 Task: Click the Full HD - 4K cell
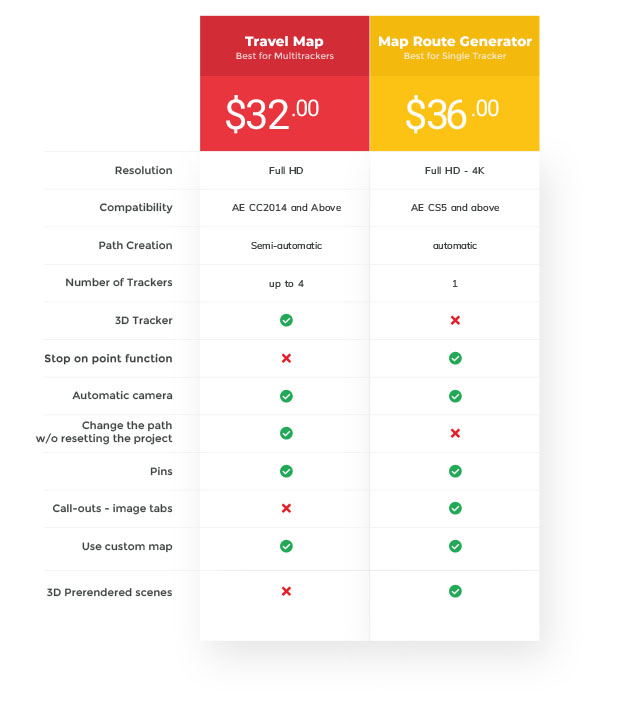[x=455, y=171]
